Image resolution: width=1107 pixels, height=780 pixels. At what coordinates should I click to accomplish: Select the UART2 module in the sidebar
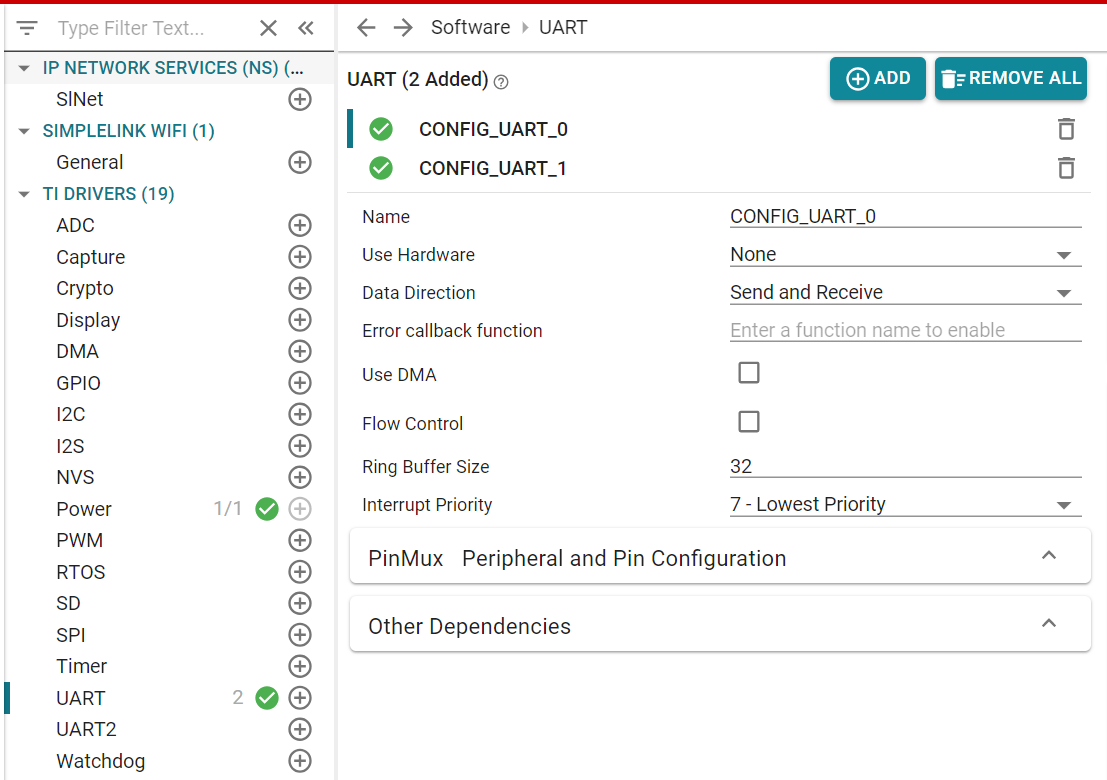click(86, 729)
